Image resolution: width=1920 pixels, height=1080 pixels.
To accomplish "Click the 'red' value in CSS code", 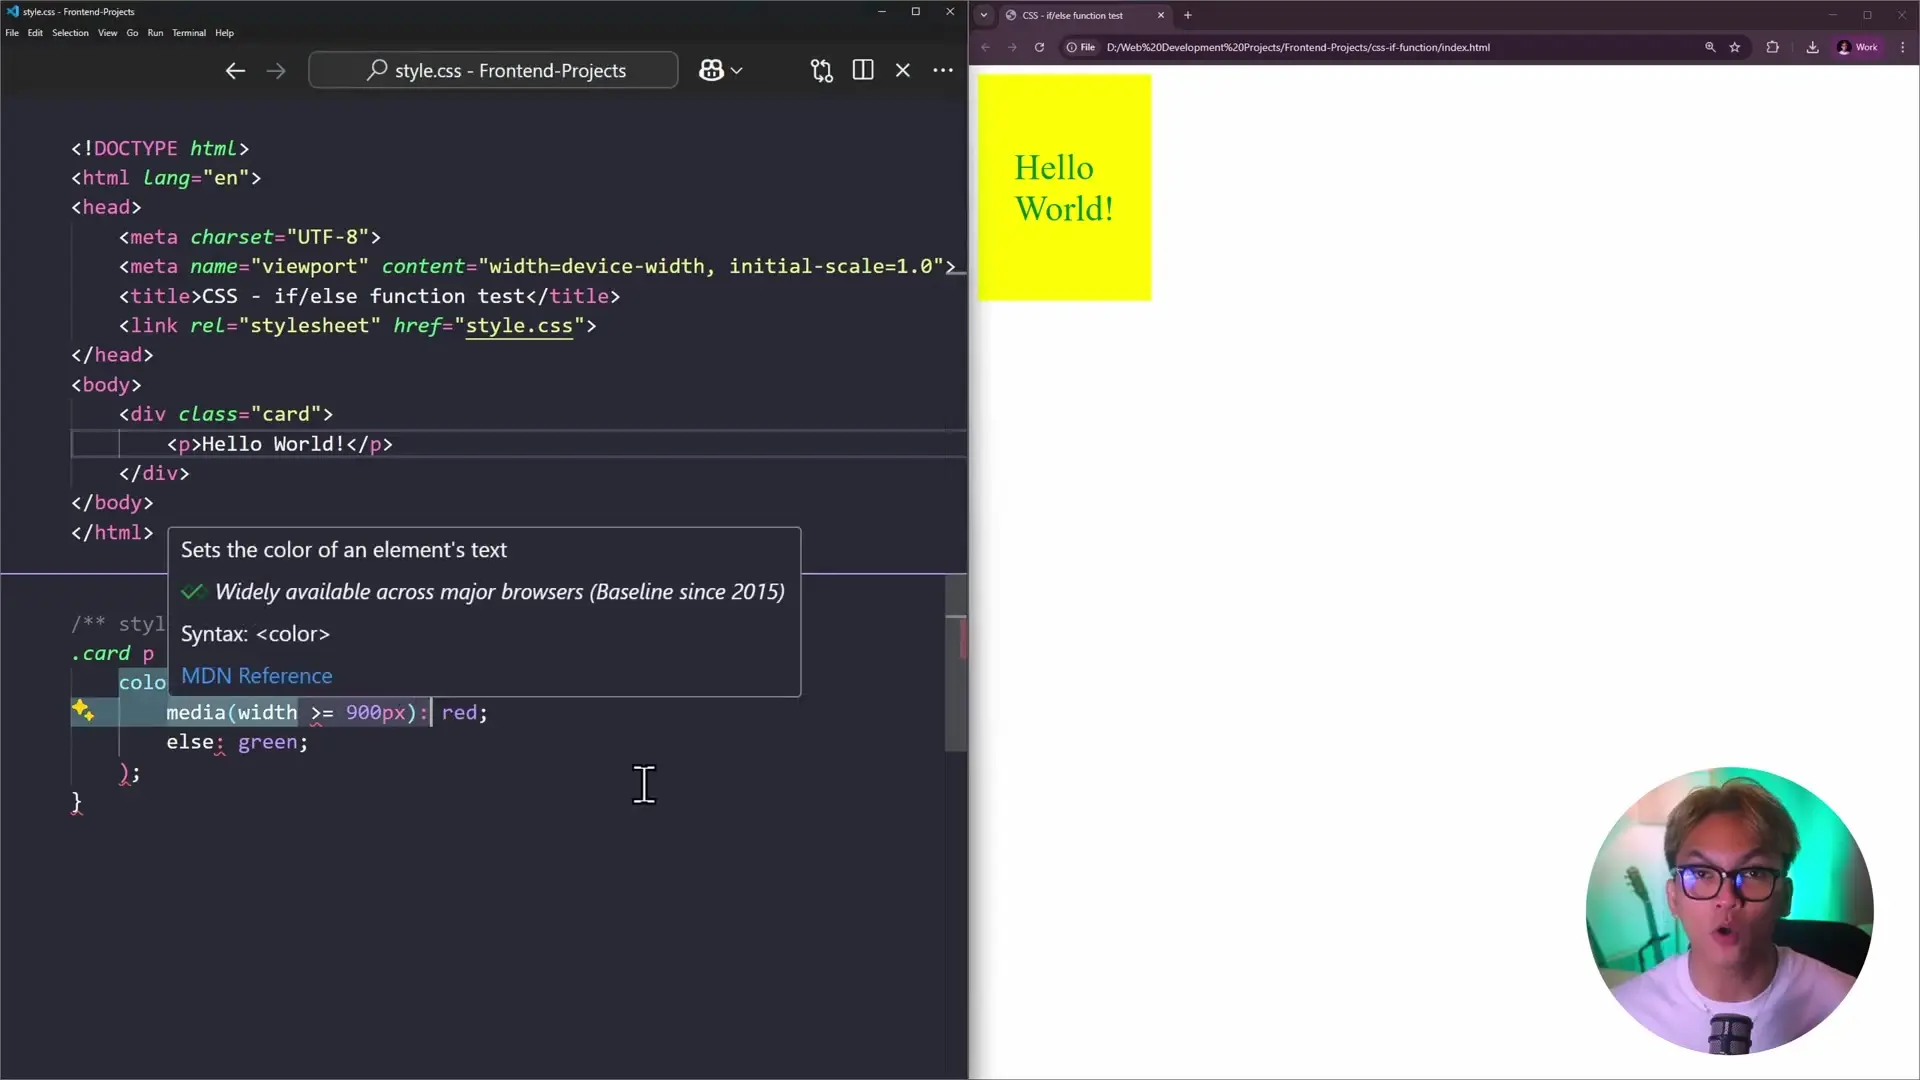I will pyautogui.click(x=459, y=713).
